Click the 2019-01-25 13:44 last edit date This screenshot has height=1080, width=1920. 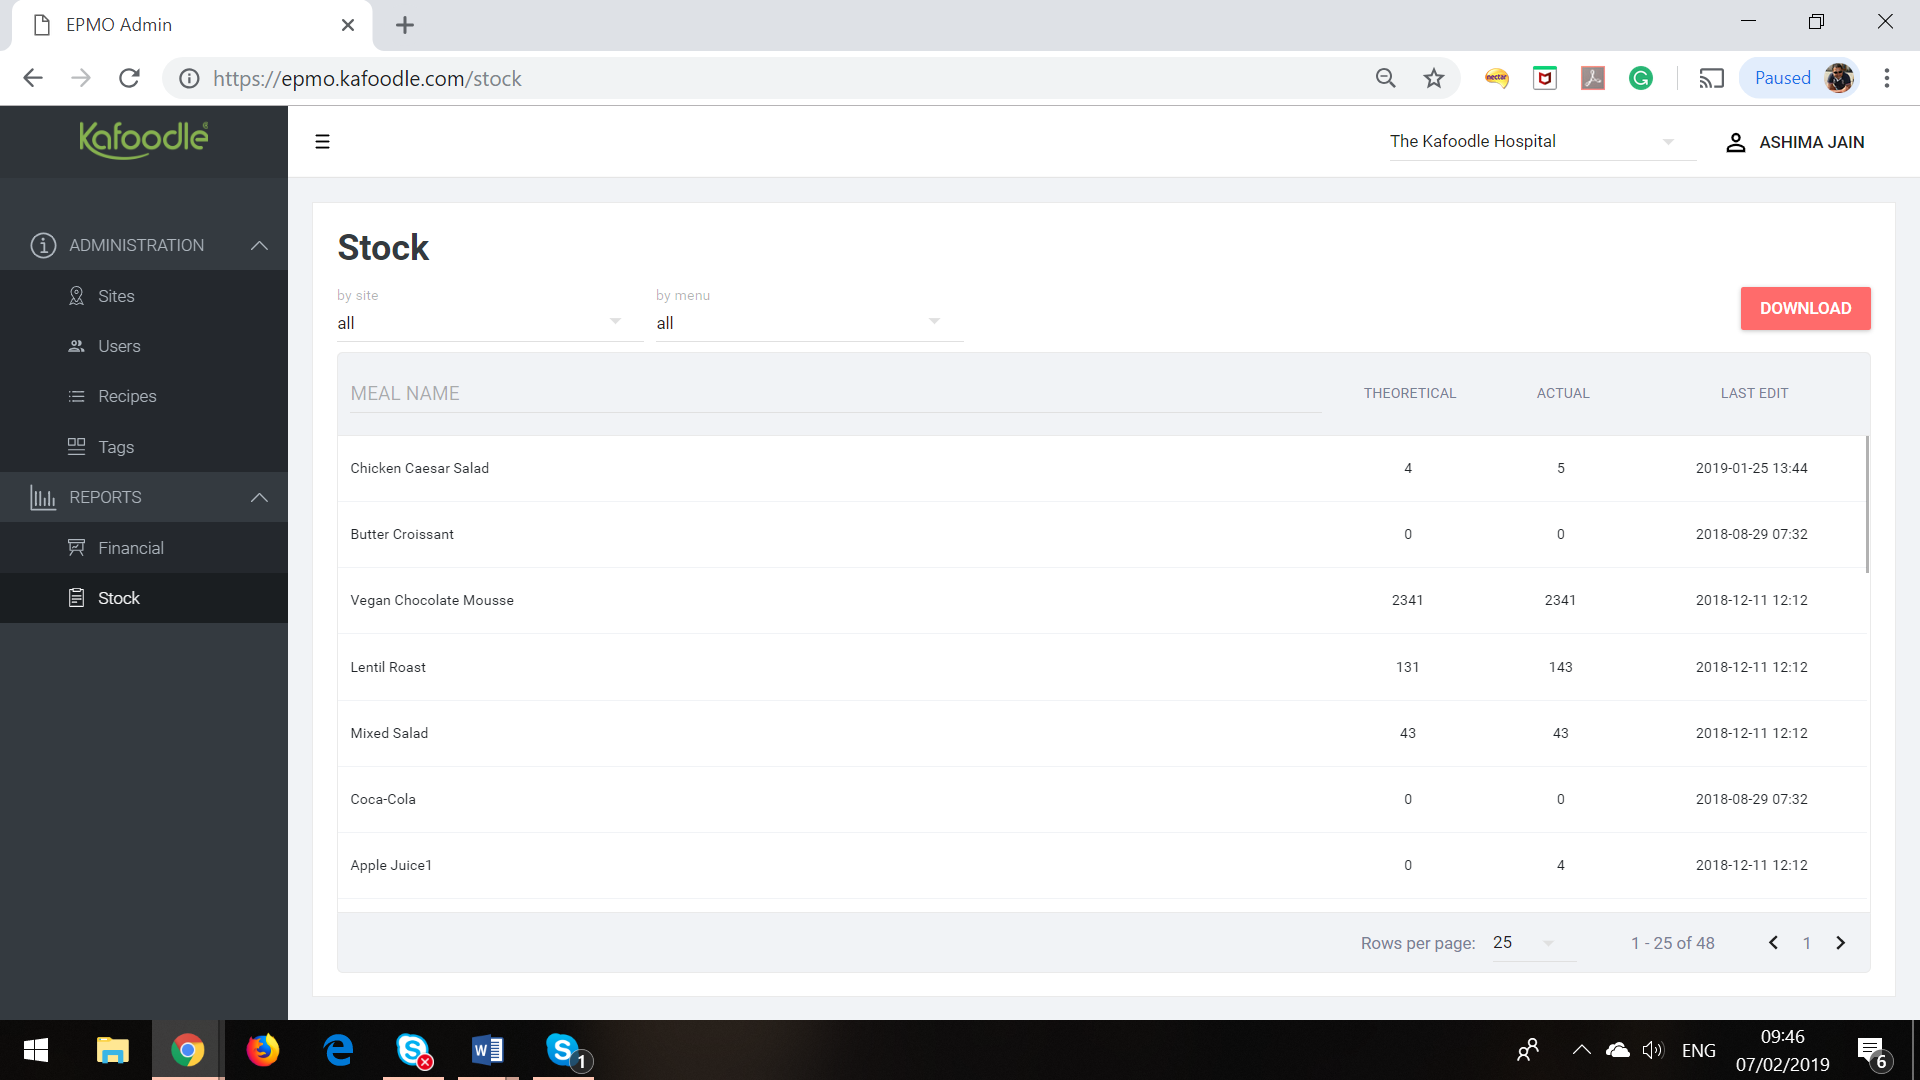tap(1752, 468)
